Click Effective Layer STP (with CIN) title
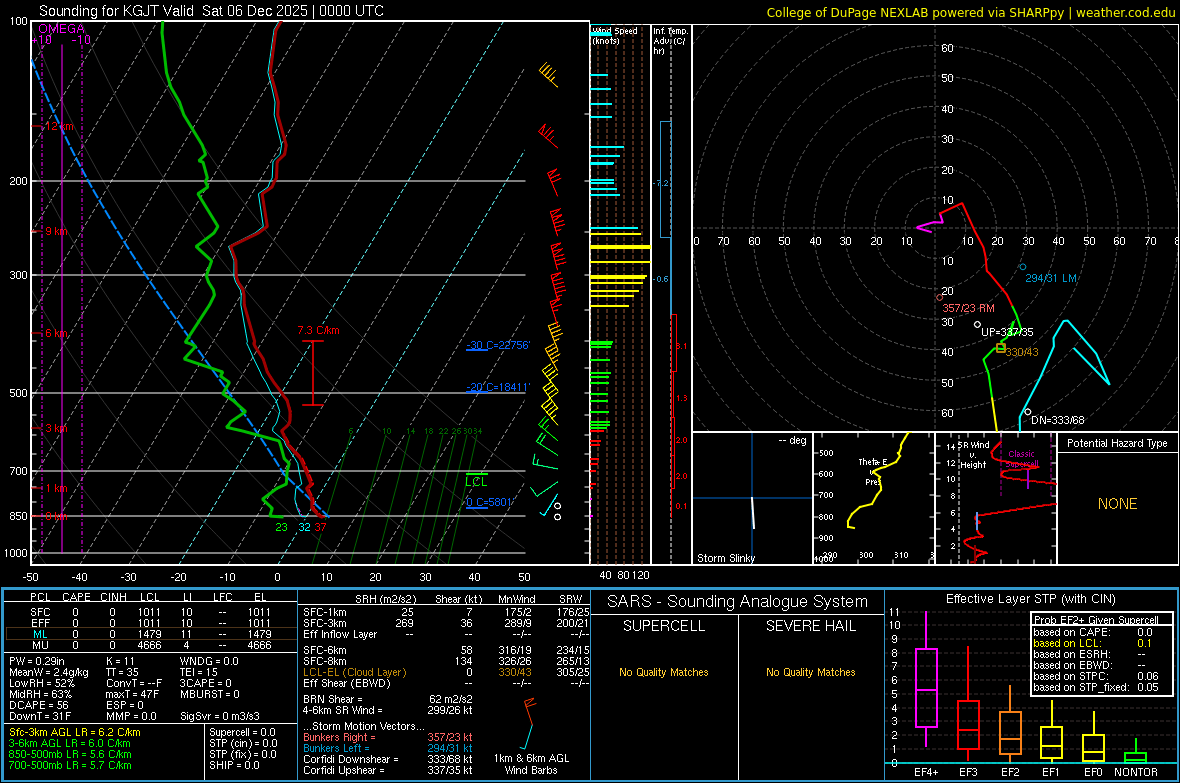The image size is (1180, 783). point(1030,599)
